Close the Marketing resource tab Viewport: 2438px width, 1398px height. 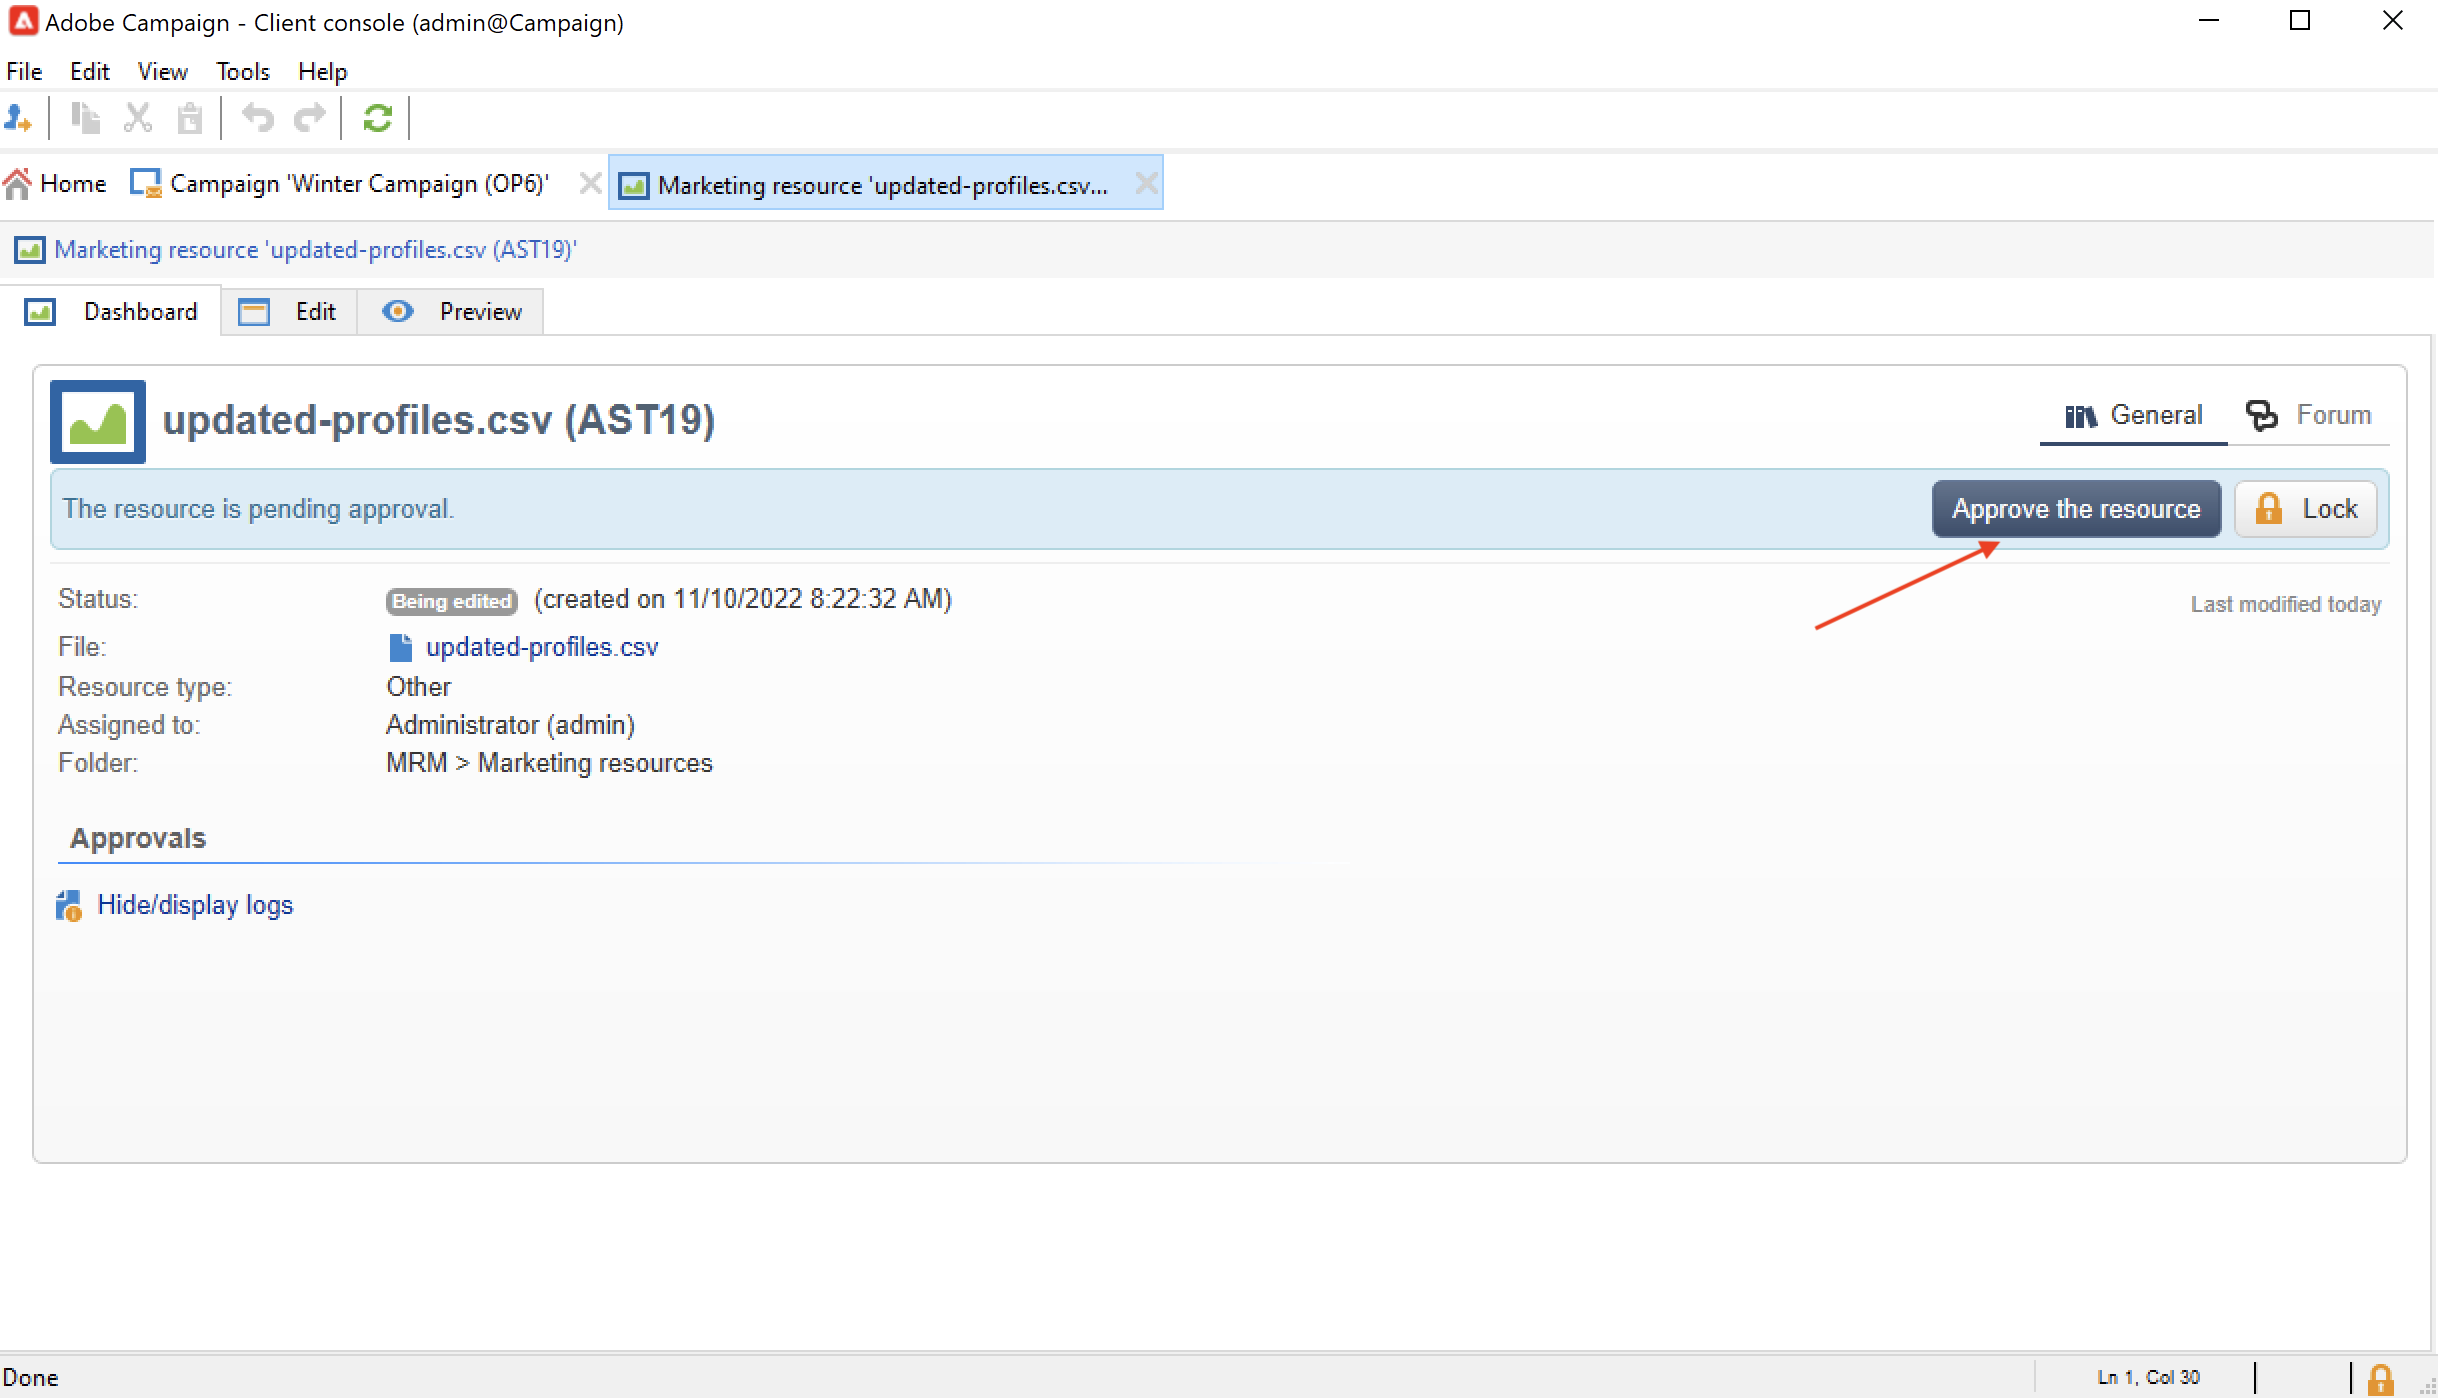tap(1147, 184)
